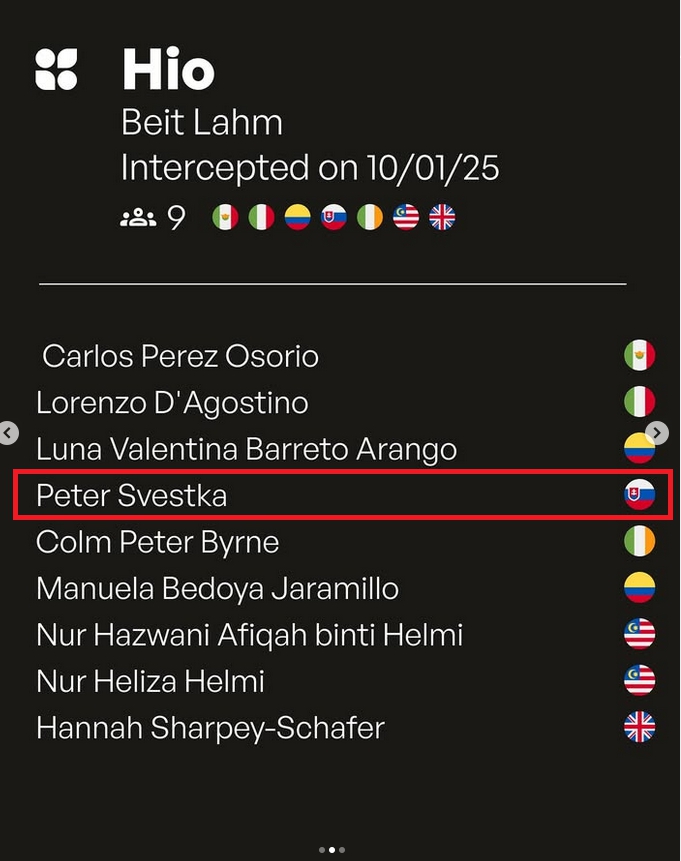The height and width of the screenshot is (861, 681).
Task: Click the Slovakia flag in Peter Svestka row
Action: coord(639,495)
